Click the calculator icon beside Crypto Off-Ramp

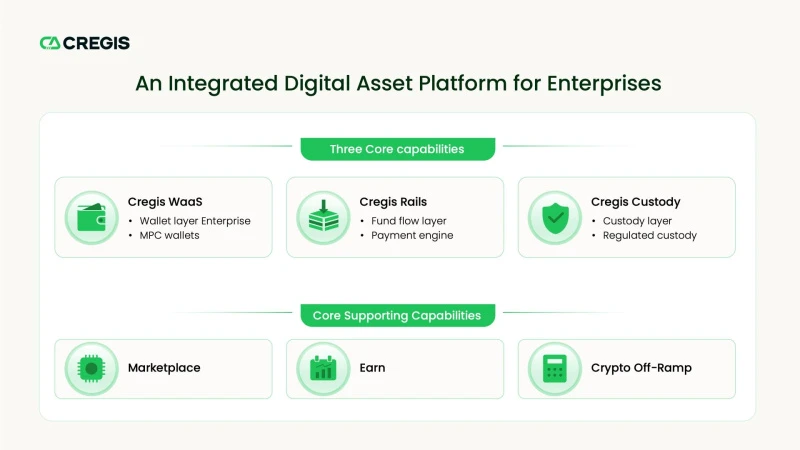pos(555,368)
